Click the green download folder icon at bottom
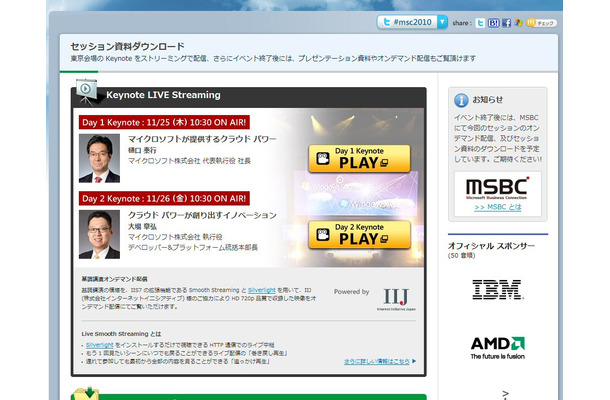Viewport: 610px width, 400px height. pos(86,393)
